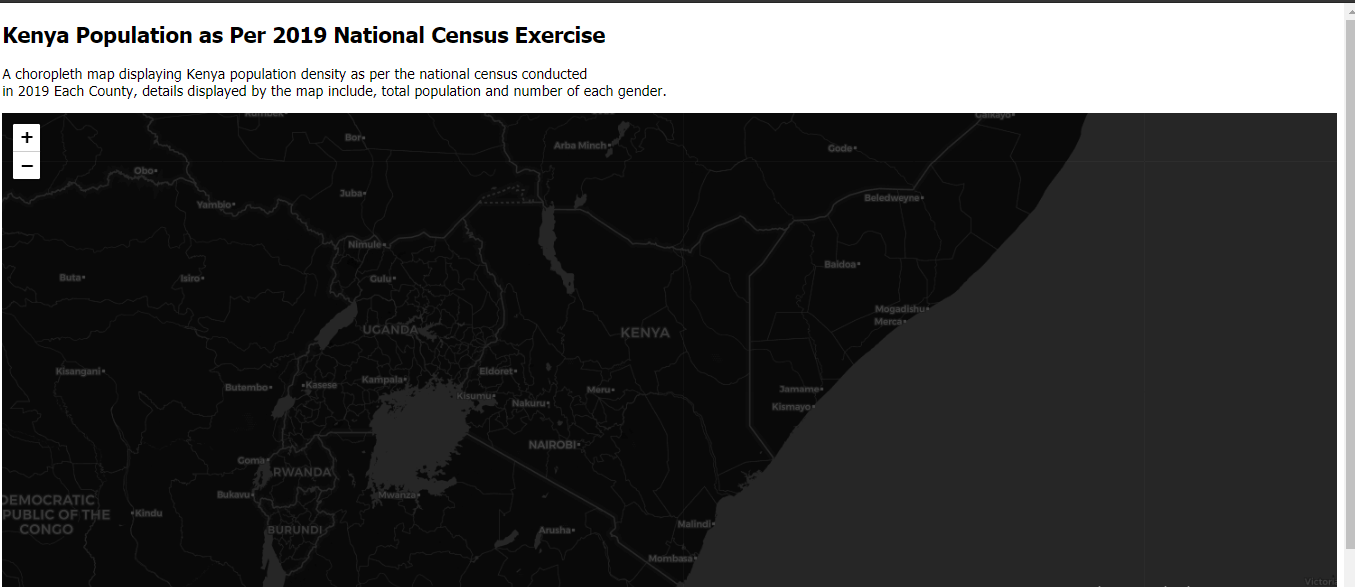Click the UGANDA country label

[390, 328]
